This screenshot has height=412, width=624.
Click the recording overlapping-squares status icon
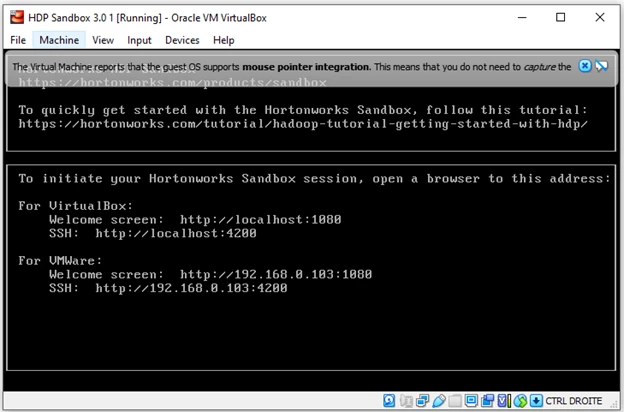(488, 400)
